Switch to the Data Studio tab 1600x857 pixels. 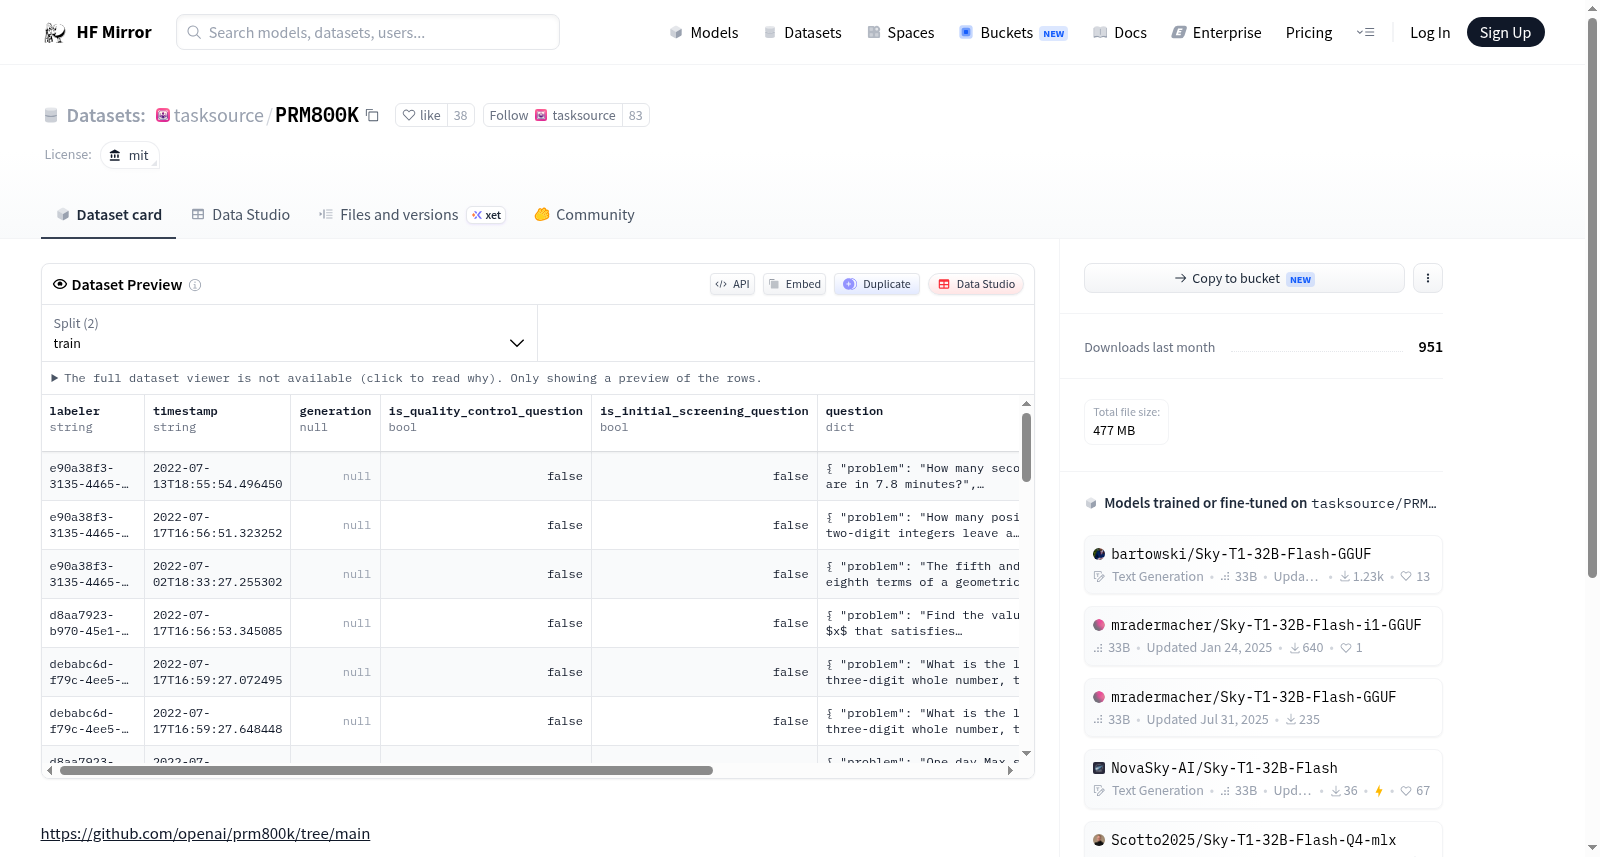click(241, 215)
